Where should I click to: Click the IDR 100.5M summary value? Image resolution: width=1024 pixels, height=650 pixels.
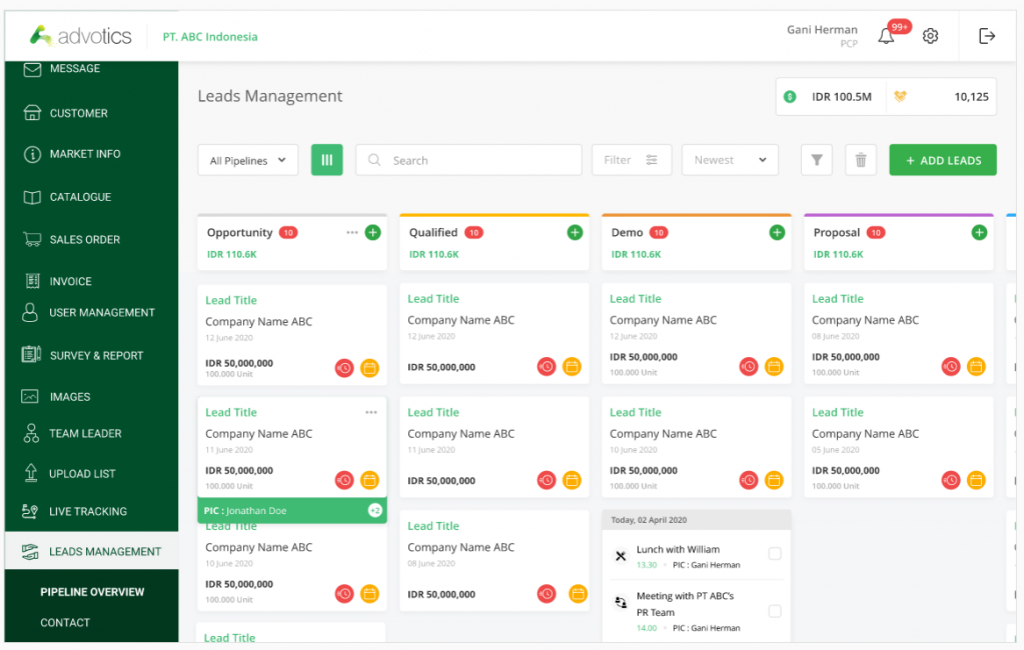click(841, 97)
